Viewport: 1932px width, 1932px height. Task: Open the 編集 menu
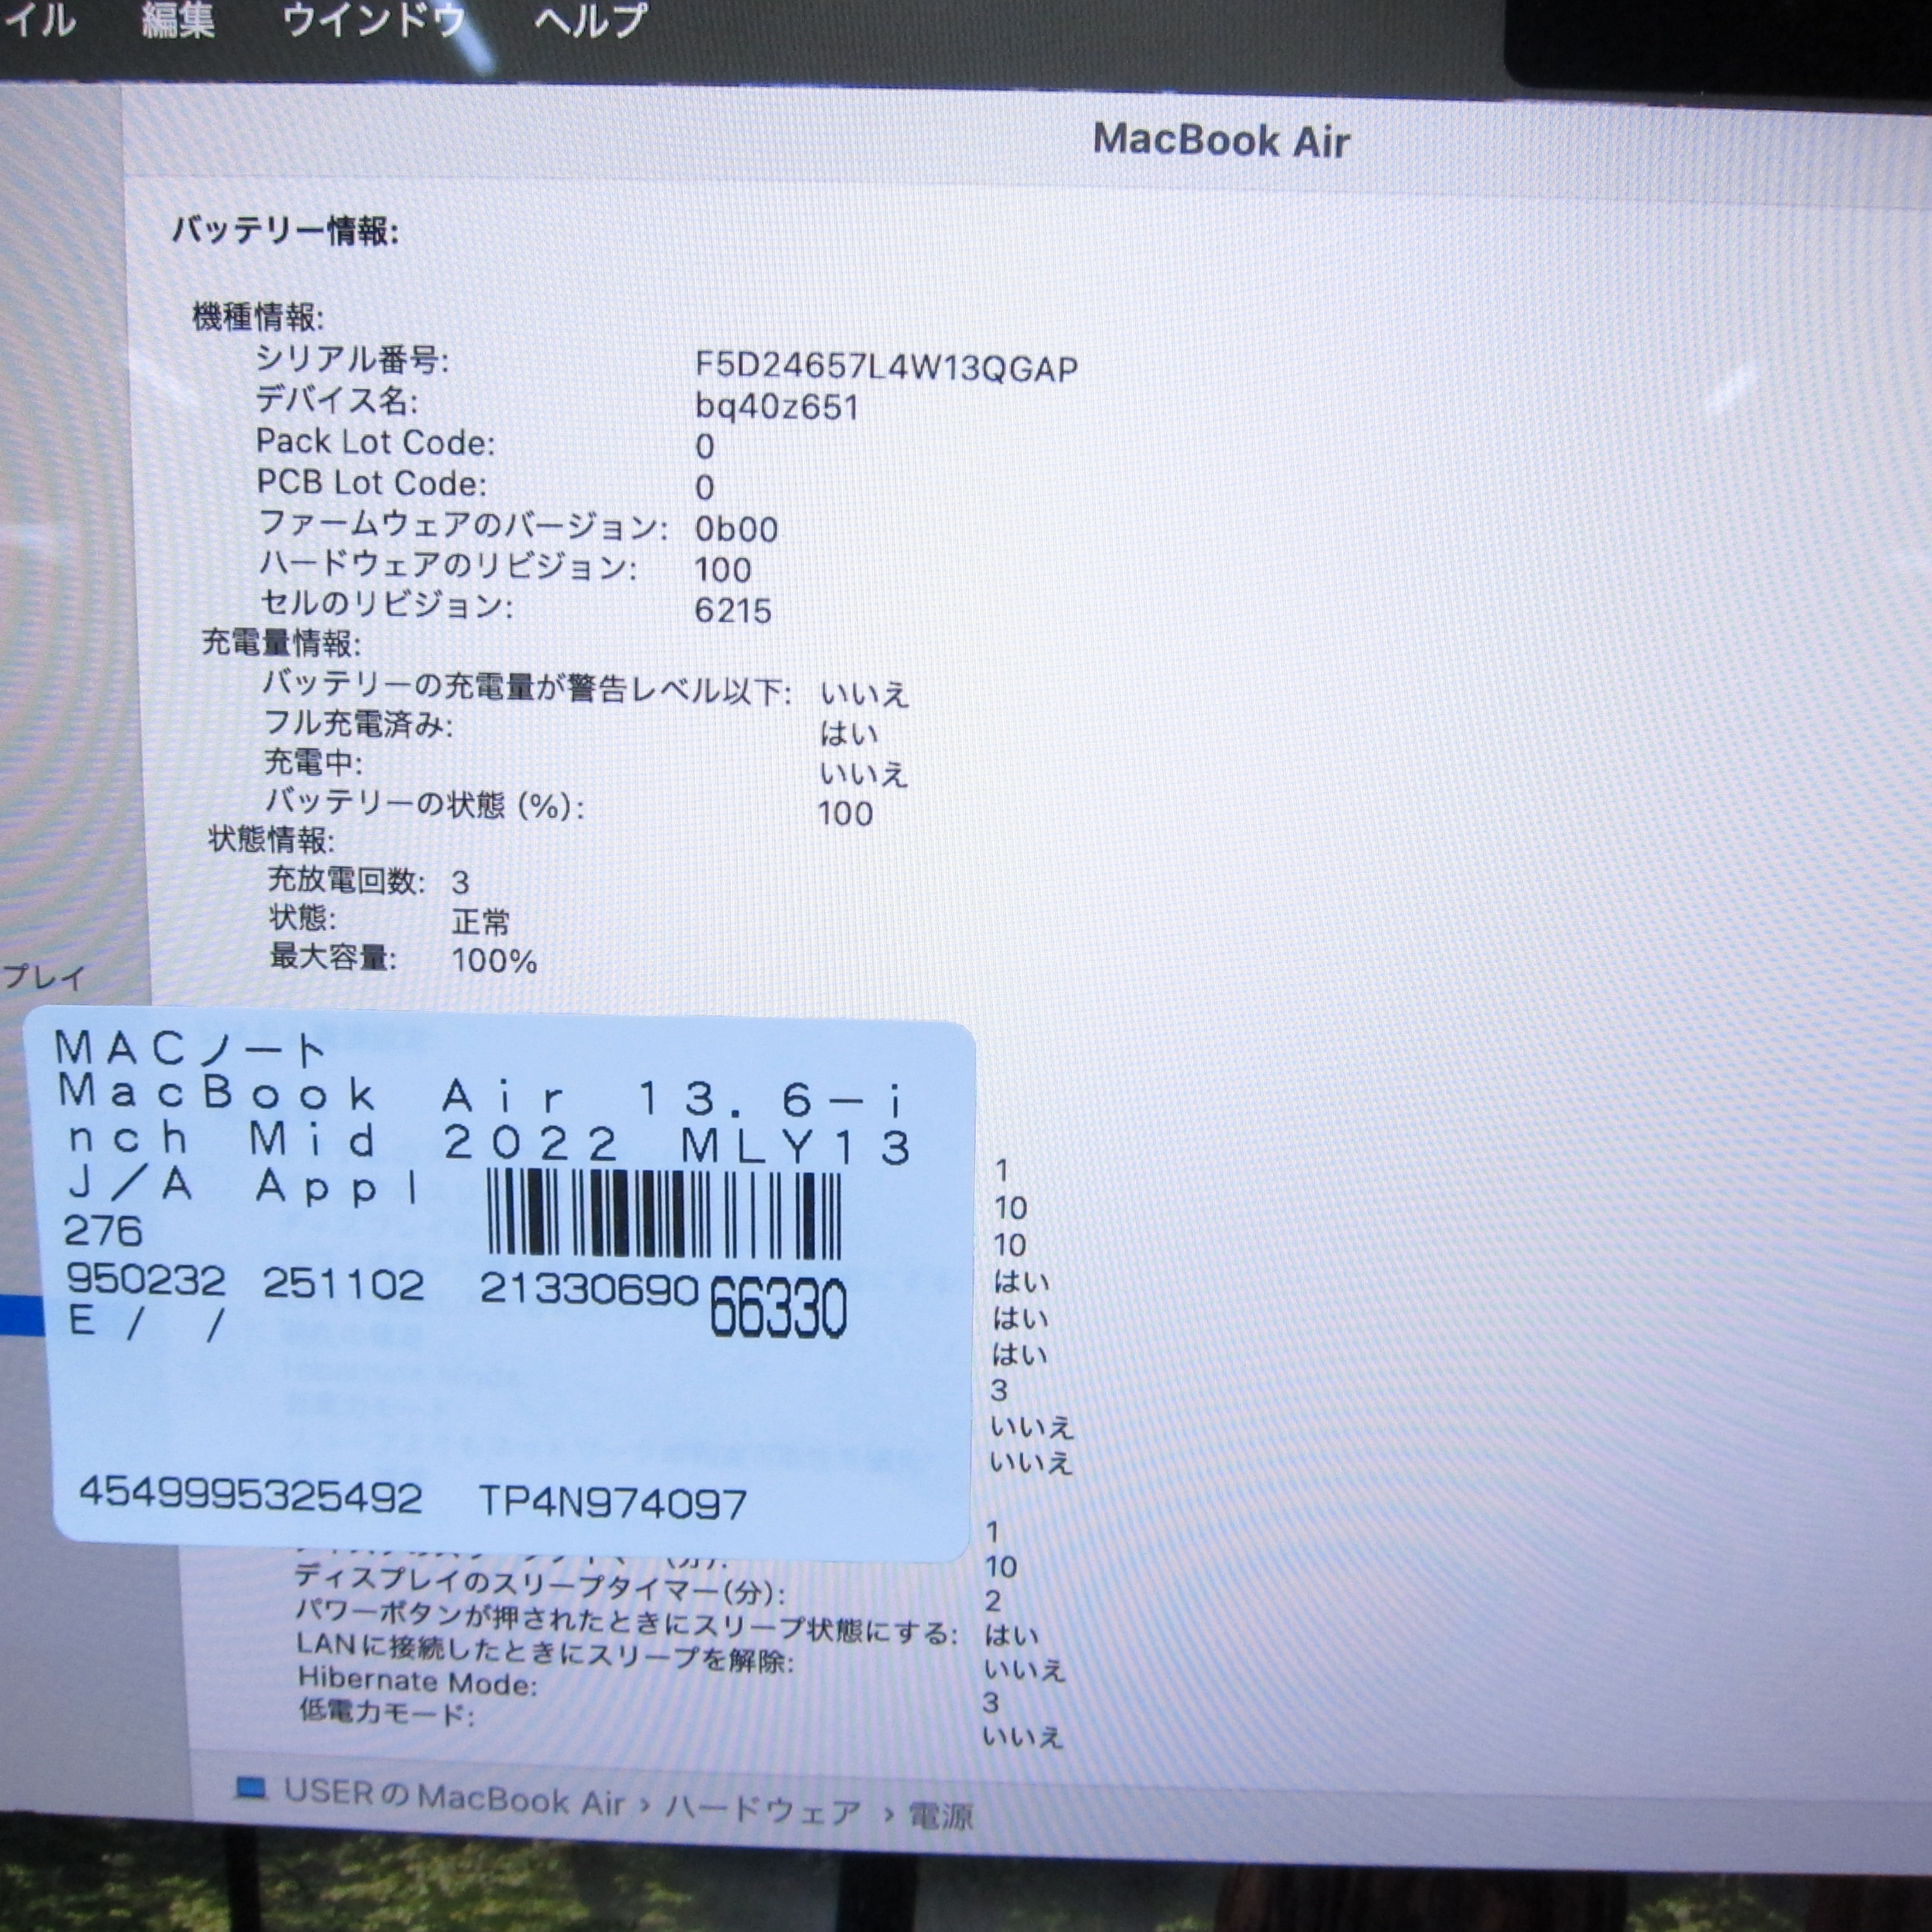178,21
